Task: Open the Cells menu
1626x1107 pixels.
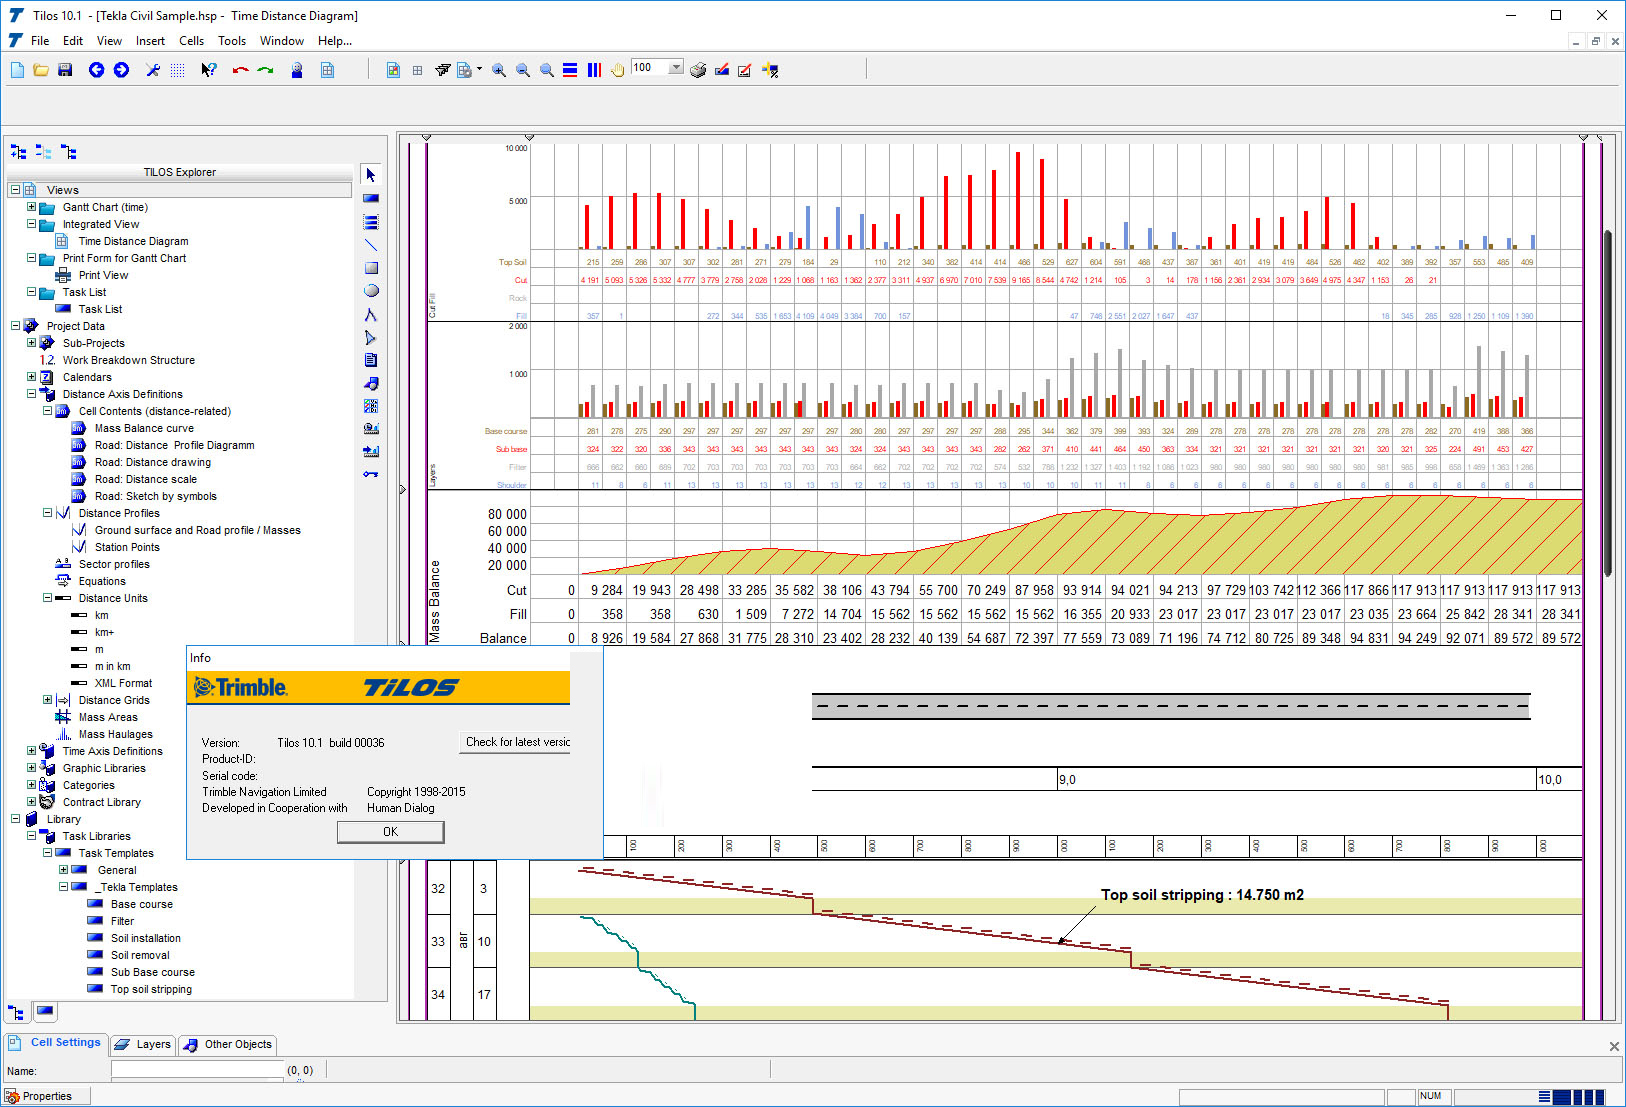Action: pyautogui.click(x=192, y=41)
